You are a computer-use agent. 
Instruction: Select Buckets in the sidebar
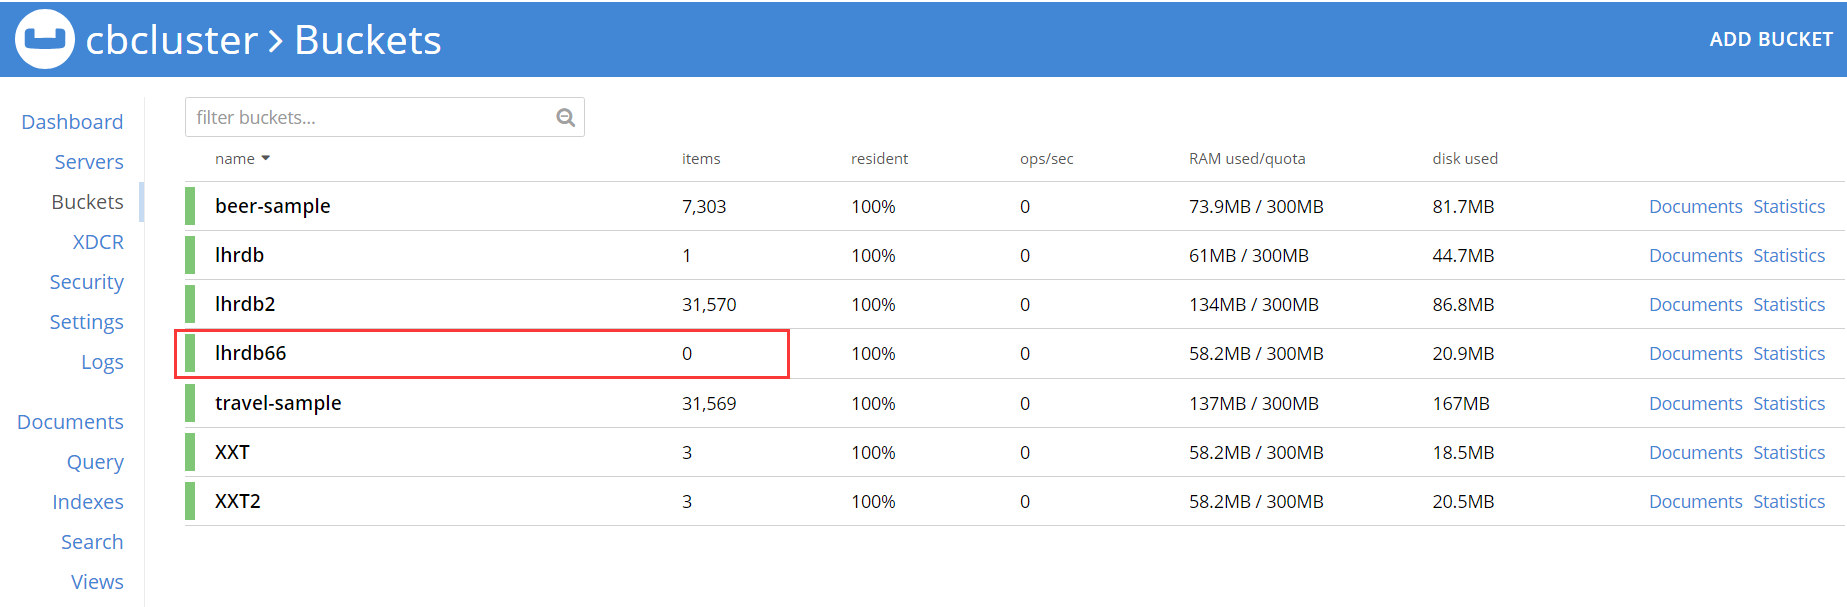87,202
